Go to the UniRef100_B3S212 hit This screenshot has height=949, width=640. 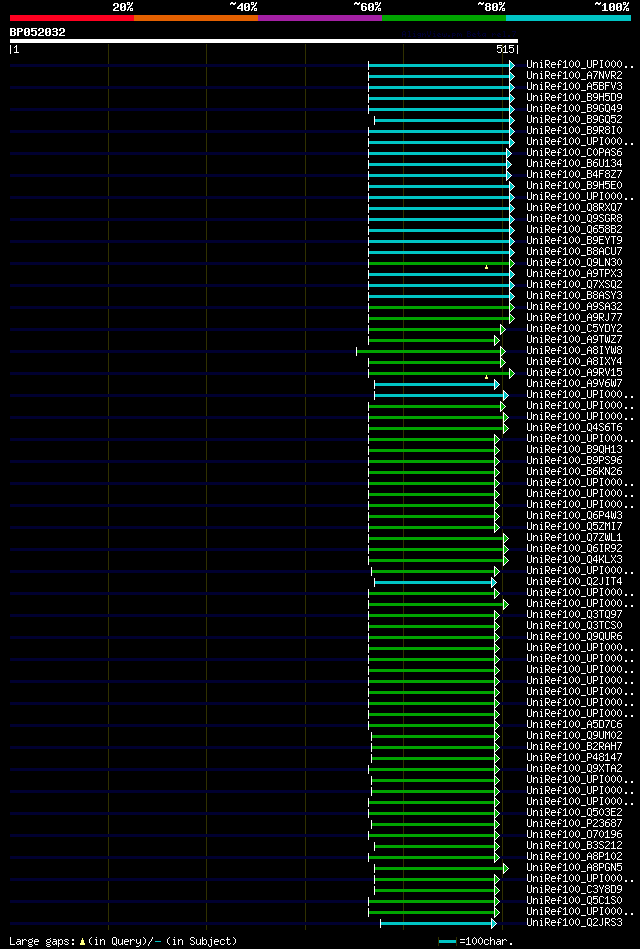click(574, 846)
